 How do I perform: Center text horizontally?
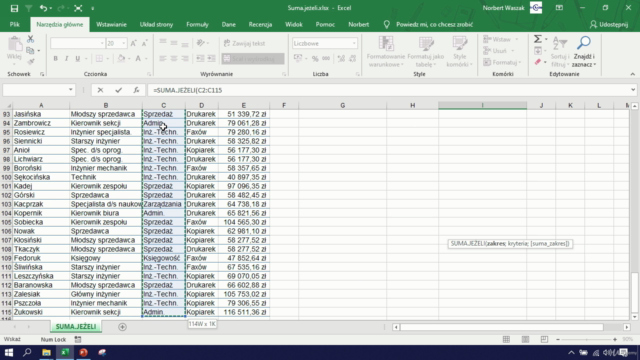[174, 59]
